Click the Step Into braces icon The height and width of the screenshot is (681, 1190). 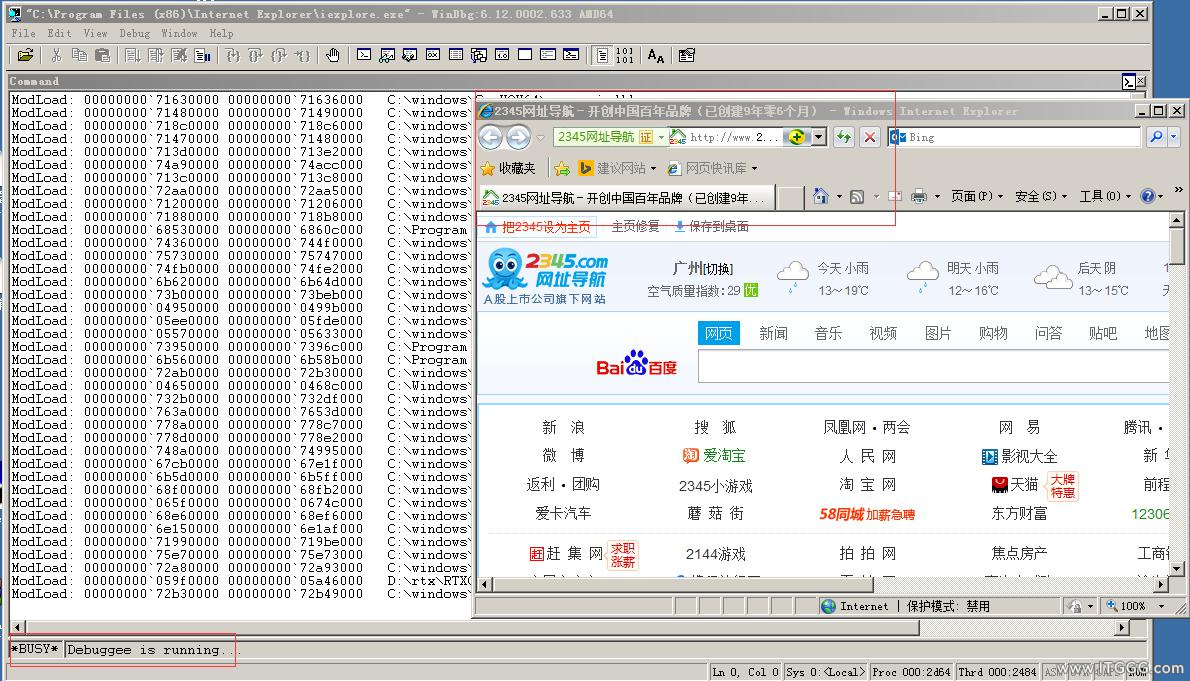pyautogui.click(x=233, y=55)
